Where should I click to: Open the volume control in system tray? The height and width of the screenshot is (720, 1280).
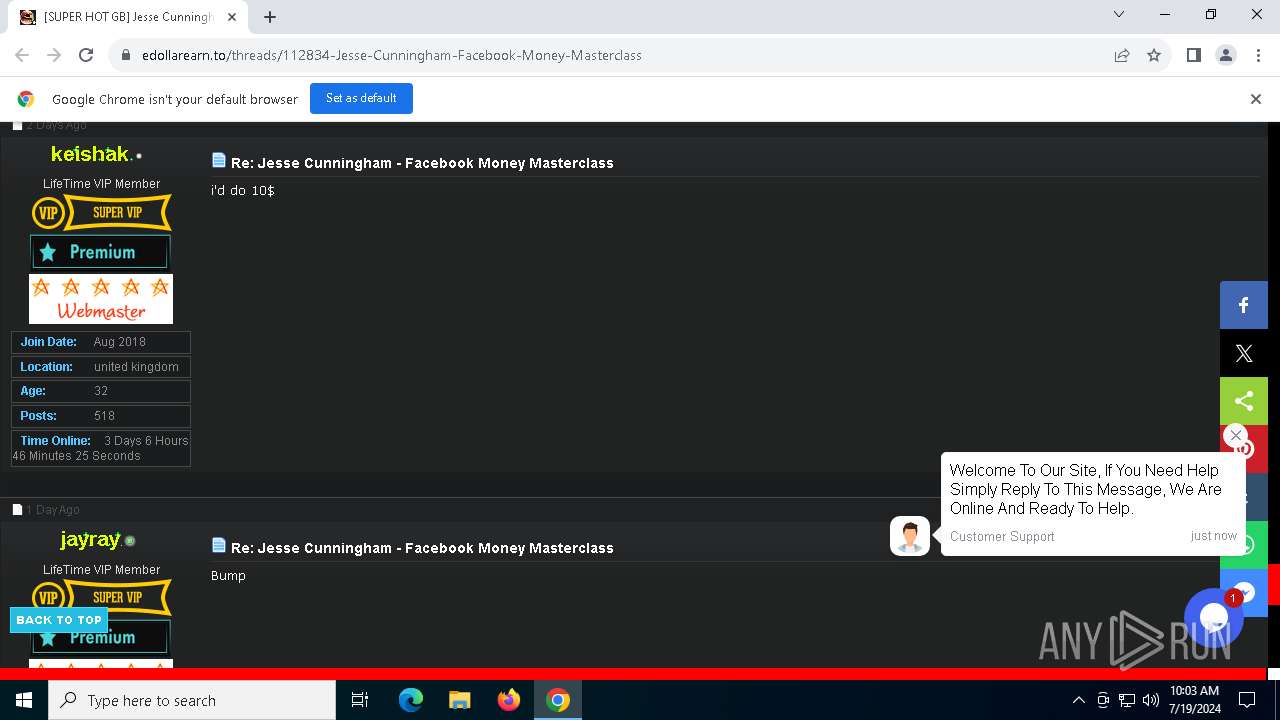click(x=1151, y=700)
